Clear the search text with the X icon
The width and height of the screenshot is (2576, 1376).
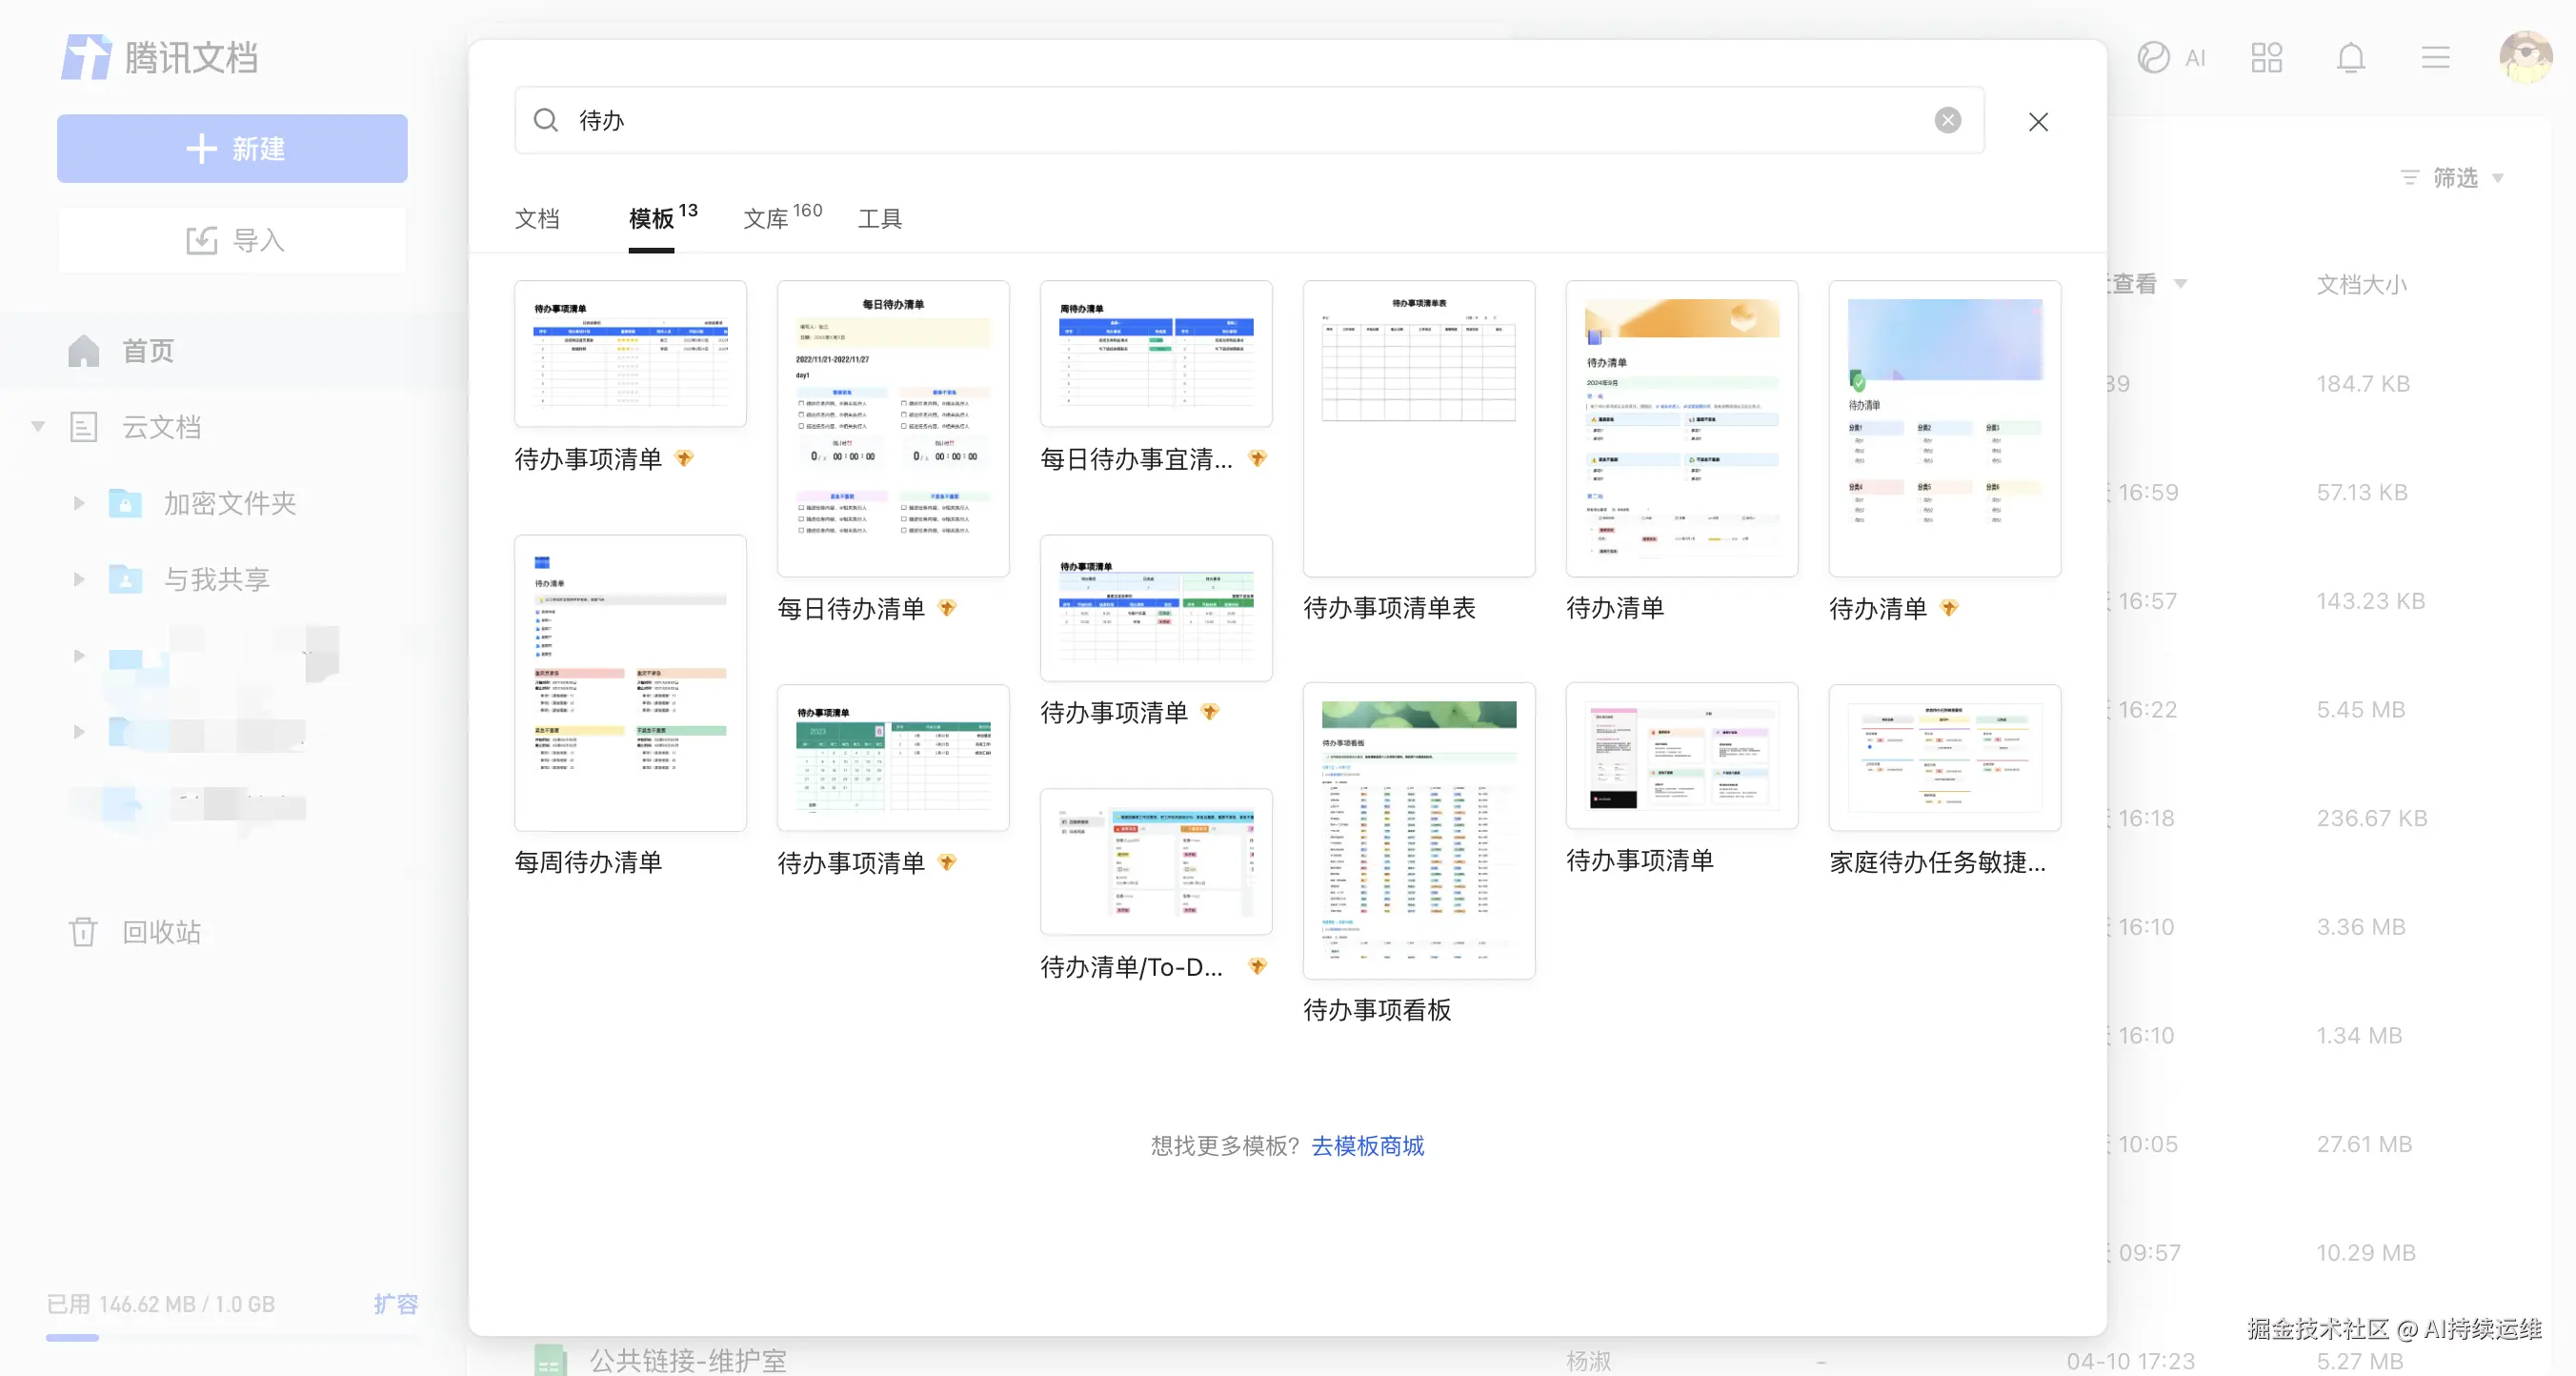point(1947,120)
